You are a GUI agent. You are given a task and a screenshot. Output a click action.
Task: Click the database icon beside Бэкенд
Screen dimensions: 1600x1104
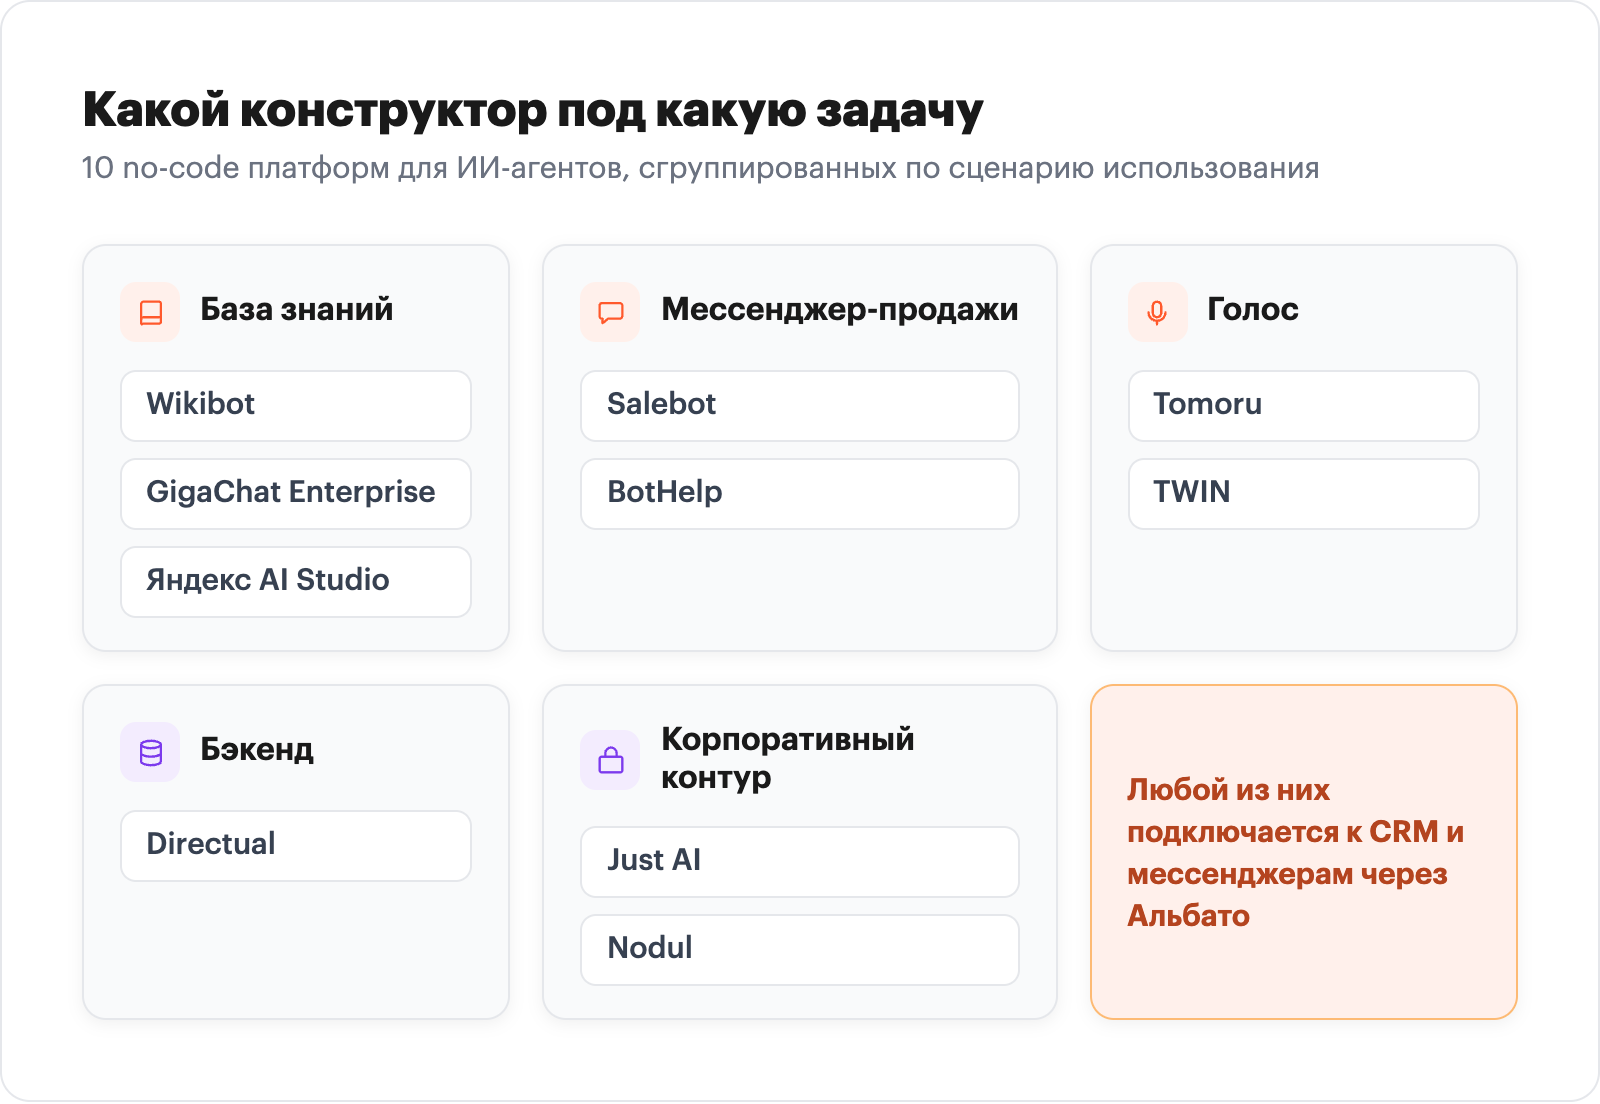(x=150, y=752)
